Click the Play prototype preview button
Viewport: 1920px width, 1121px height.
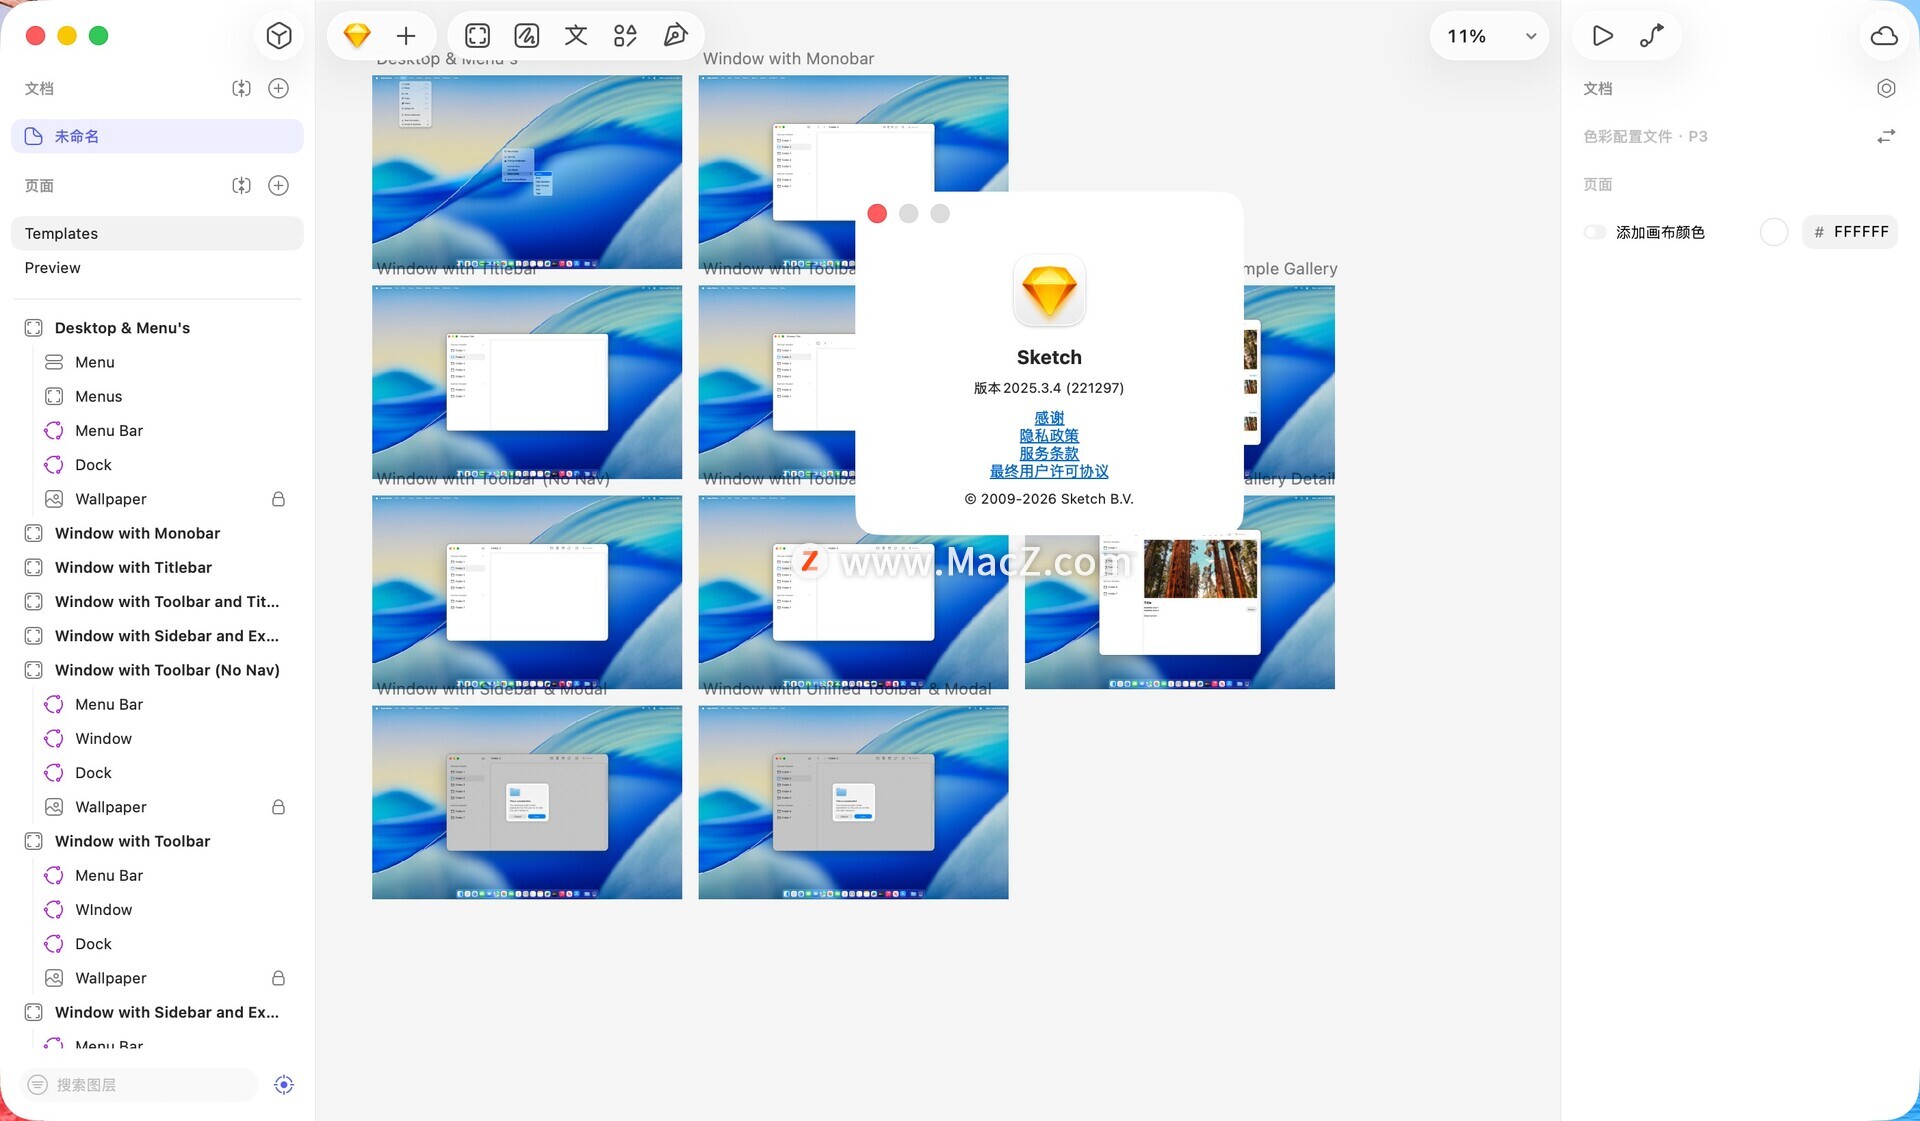point(1602,36)
